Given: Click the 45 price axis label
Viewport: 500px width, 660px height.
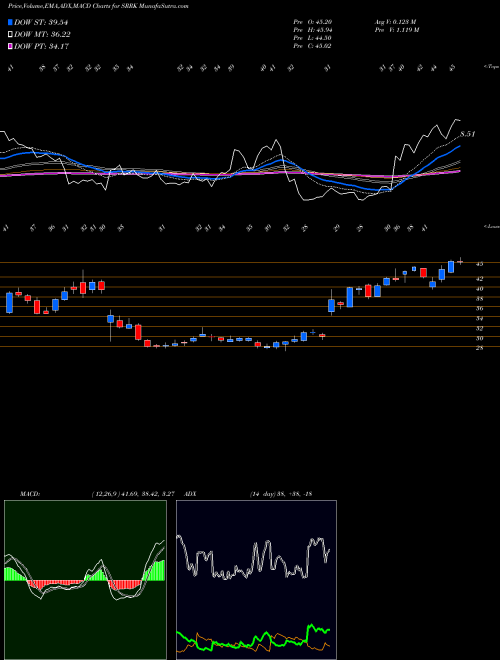Looking at the screenshot, I should (479, 264).
